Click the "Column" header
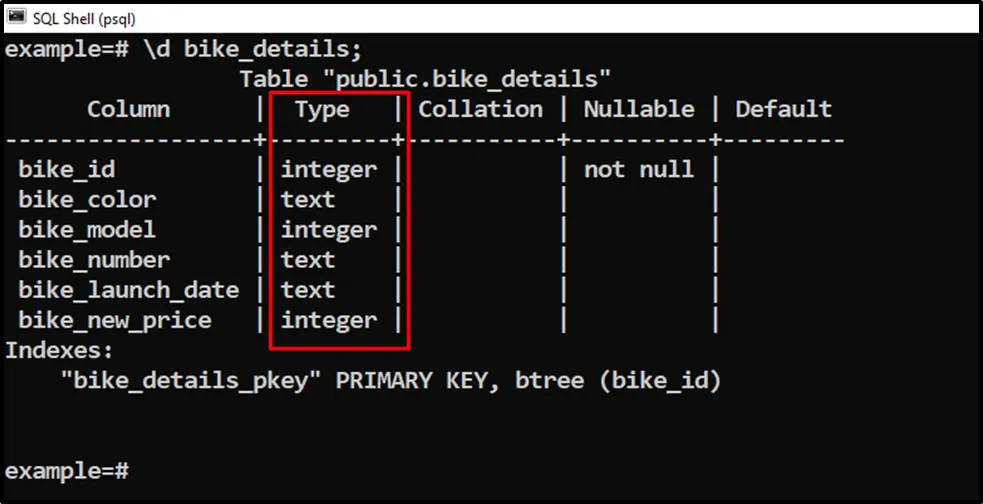 click(128, 109)
